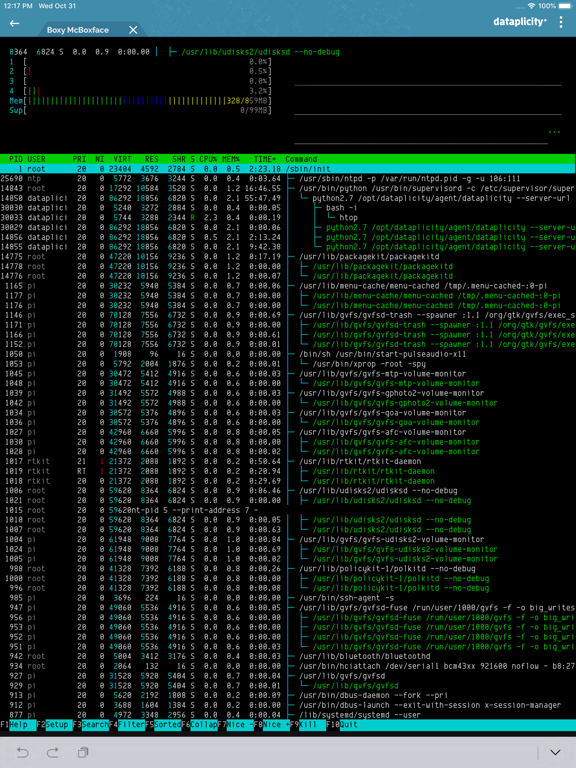
Task: Click the F1 Help function key label
Action: pos(18,724)
